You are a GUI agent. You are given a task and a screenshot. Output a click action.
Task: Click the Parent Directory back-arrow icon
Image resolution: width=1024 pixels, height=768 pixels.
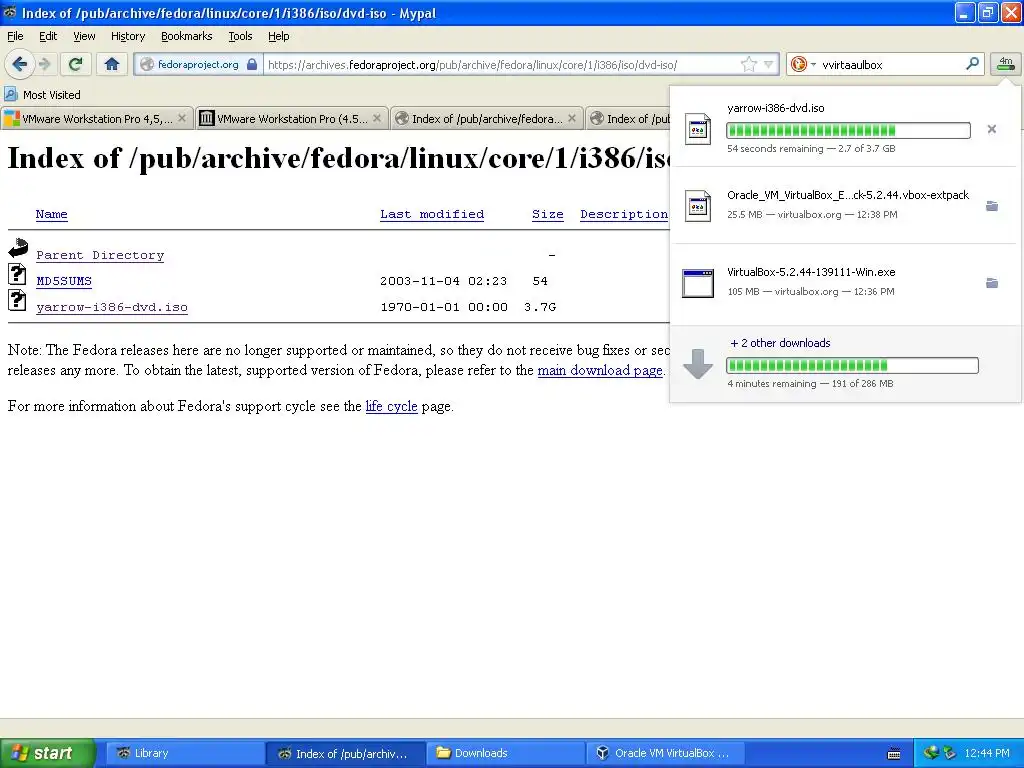(18, 248)
